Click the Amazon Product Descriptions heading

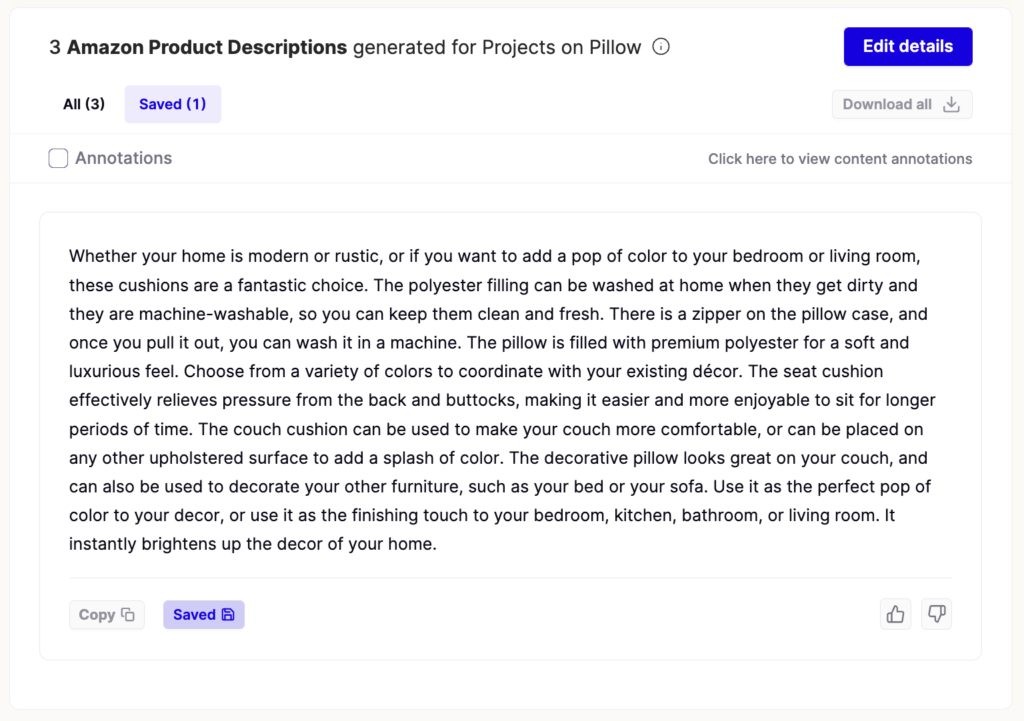(x=207, y=47)
